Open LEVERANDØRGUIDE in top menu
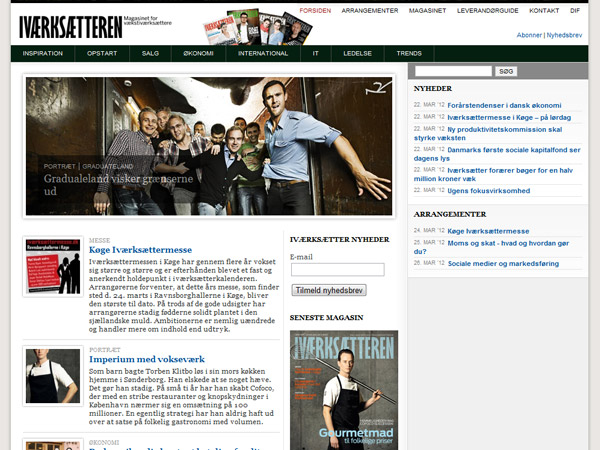The image size is (600, 450). (488, 11)
